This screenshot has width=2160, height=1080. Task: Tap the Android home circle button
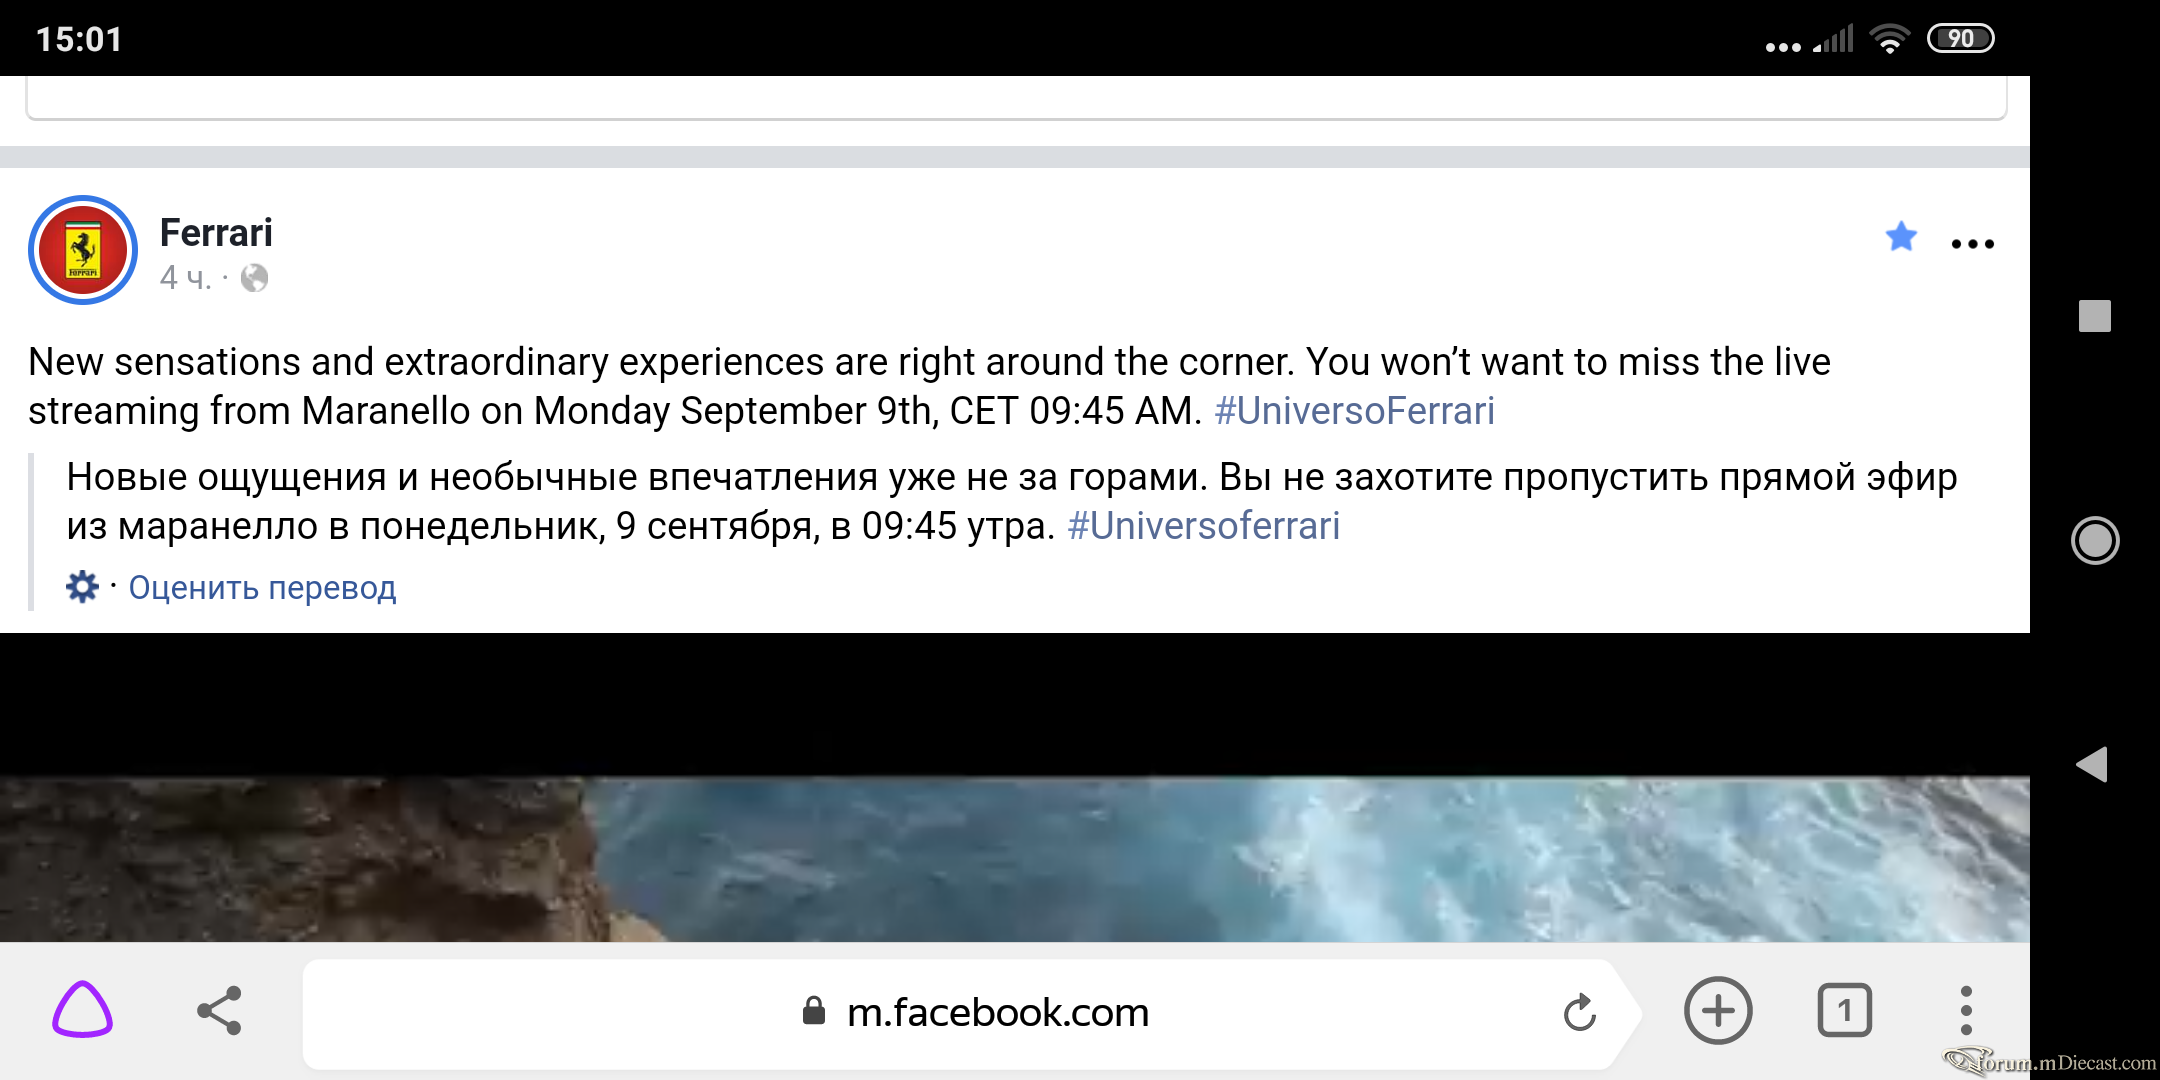coord(2094,541)
